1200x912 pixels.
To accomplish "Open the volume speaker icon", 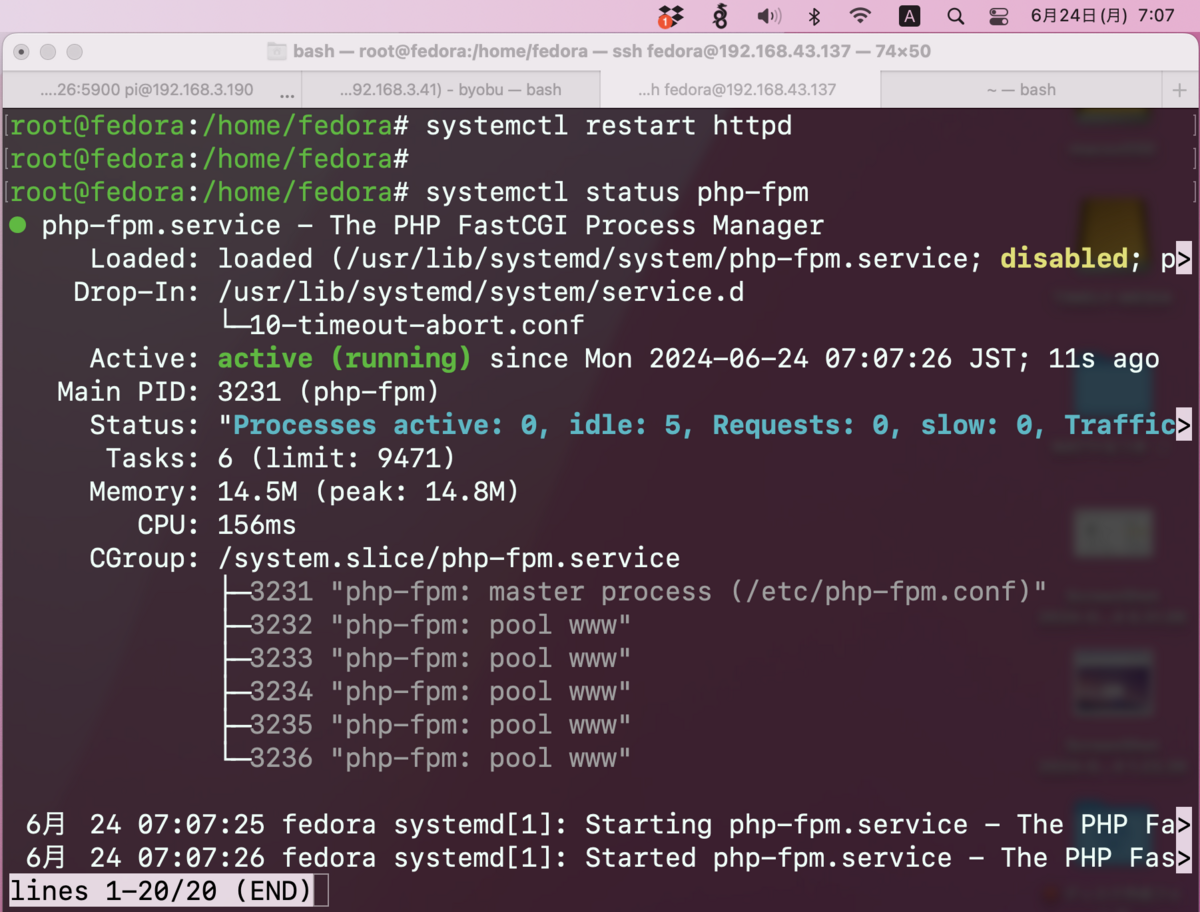I will (x=767, y=16).
